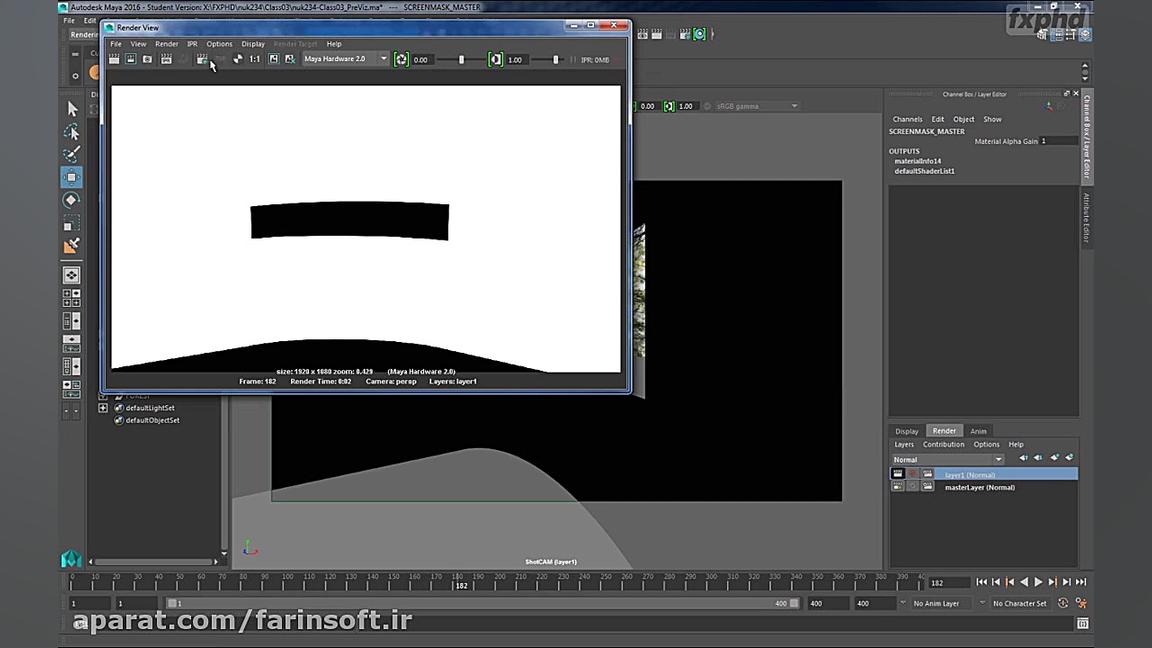Select the Rotate tool

click(71, 199)
